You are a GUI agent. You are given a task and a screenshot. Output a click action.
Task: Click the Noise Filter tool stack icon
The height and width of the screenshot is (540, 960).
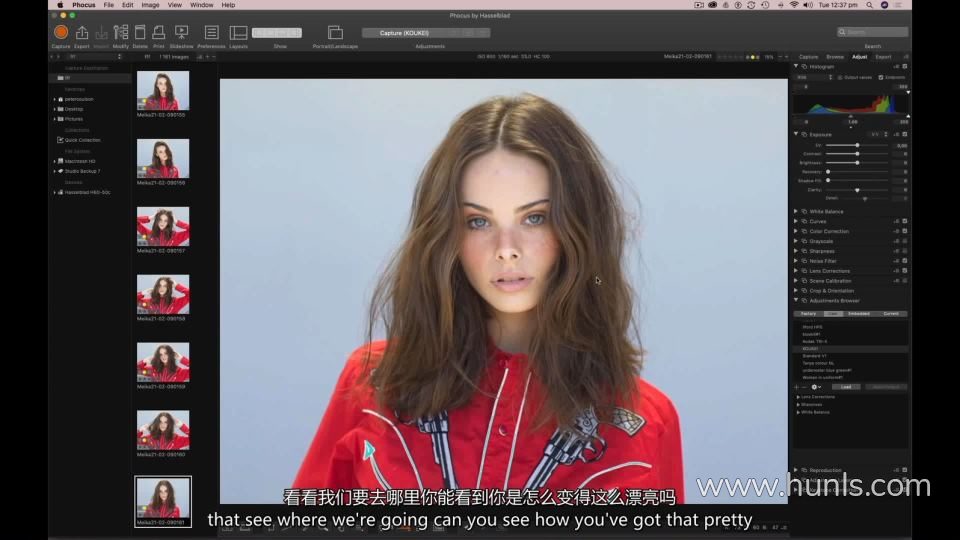point(804,261)
